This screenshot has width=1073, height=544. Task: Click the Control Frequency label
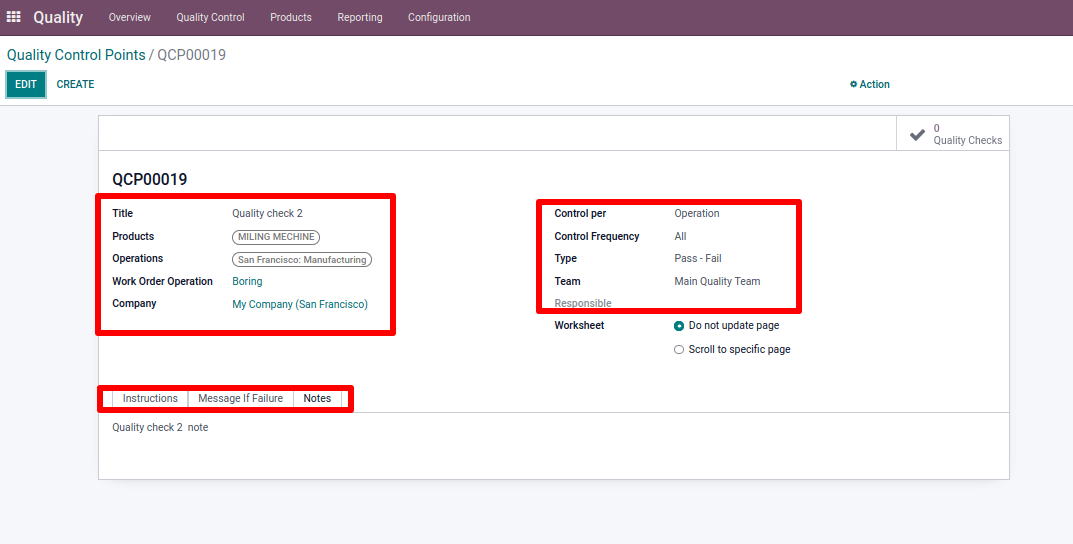click(x=597, y=236)
